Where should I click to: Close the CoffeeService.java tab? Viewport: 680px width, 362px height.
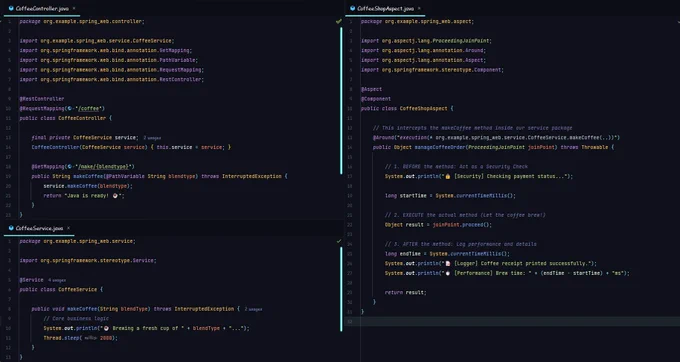point(68,228)
